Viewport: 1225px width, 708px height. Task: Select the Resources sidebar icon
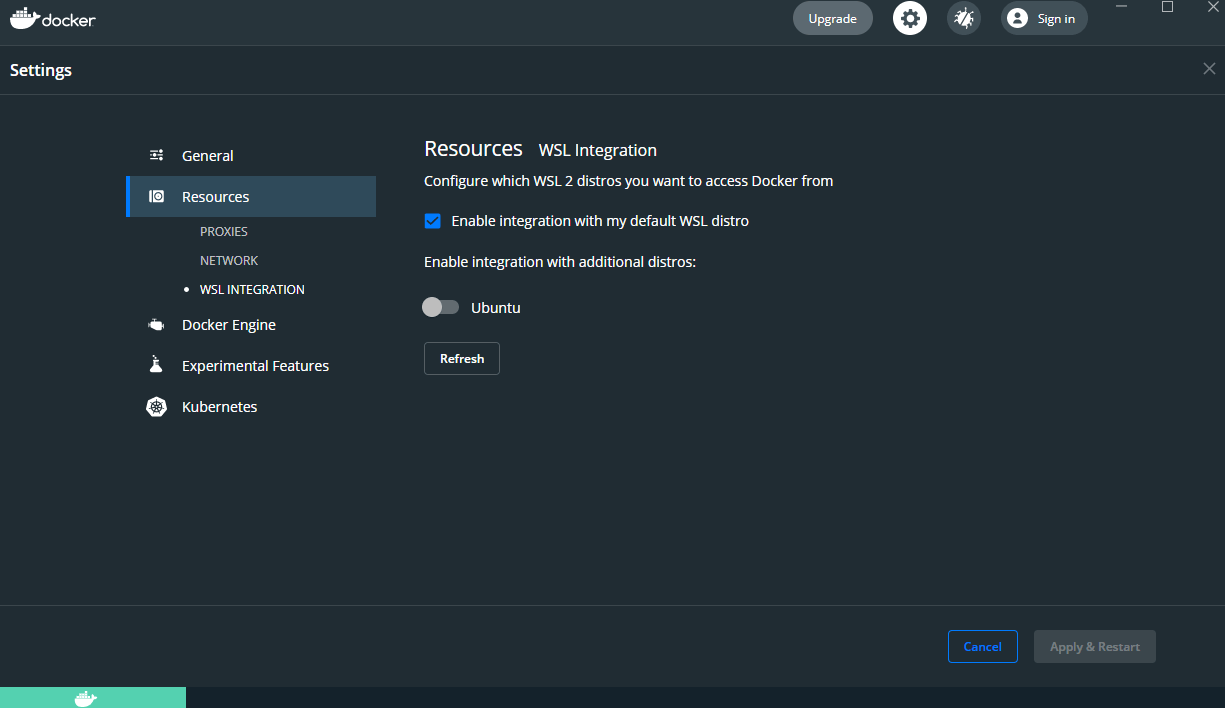click(156, 196)
